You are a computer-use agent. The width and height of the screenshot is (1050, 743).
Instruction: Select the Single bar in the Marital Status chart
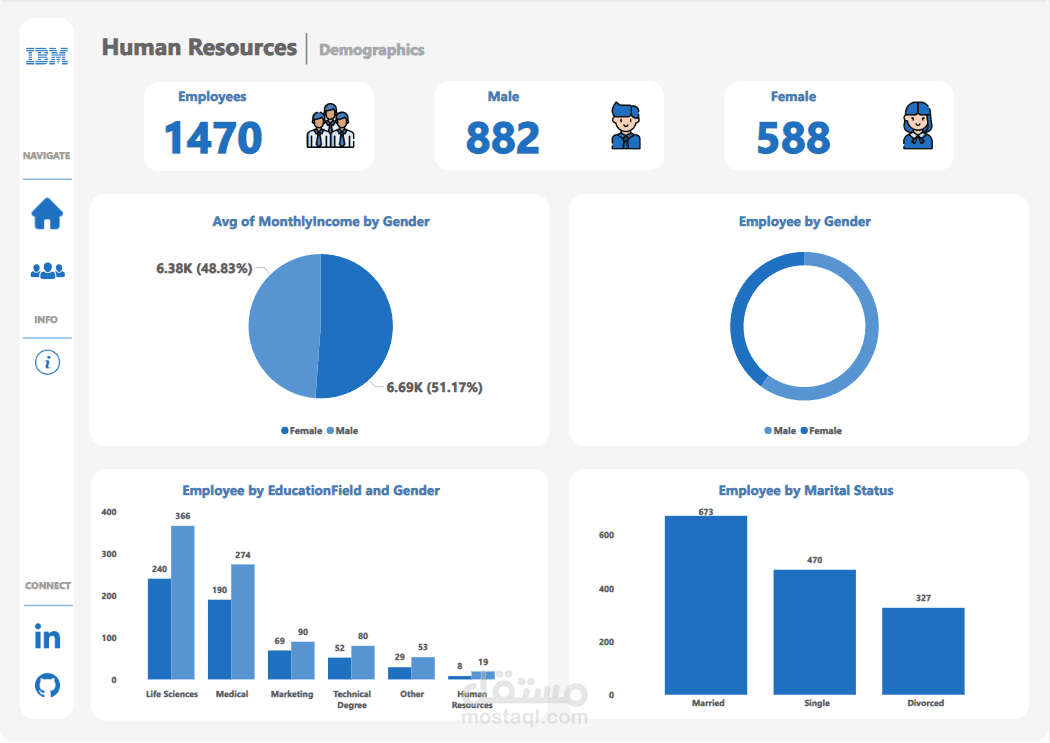click(x=816, y=630)
